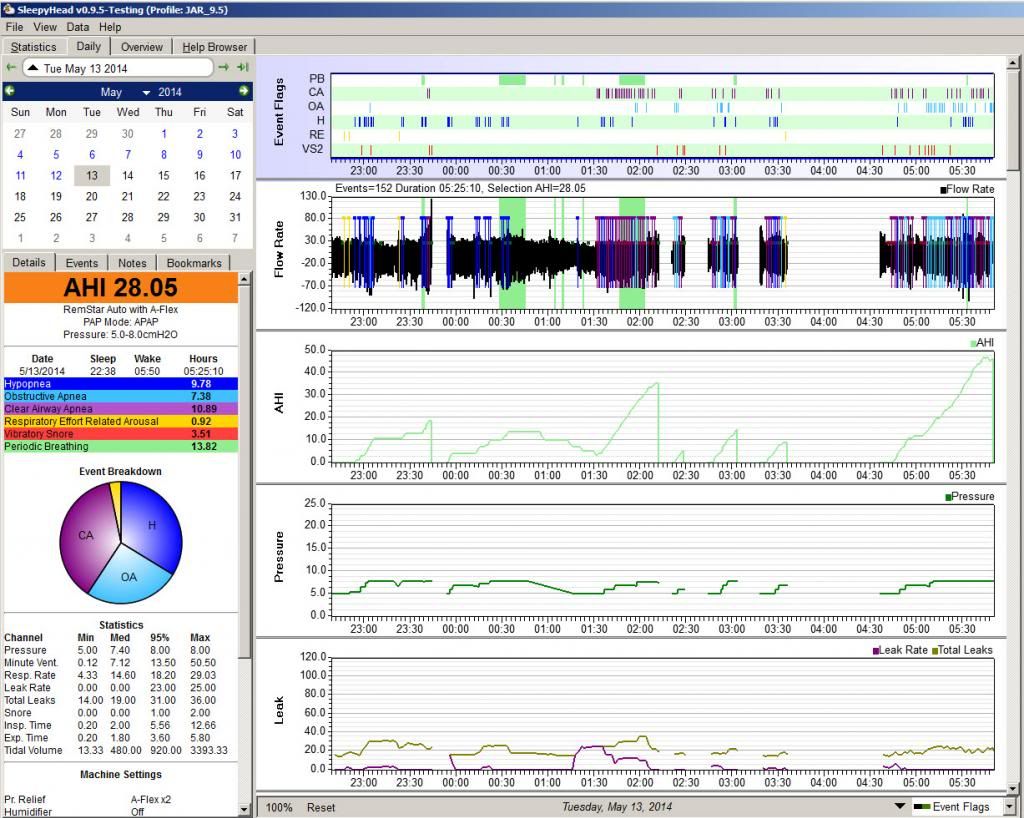Screen dimensions: 1024x818
Task: Click the AHI 28.05 orange banner
Action: click(x=121, y=287)
